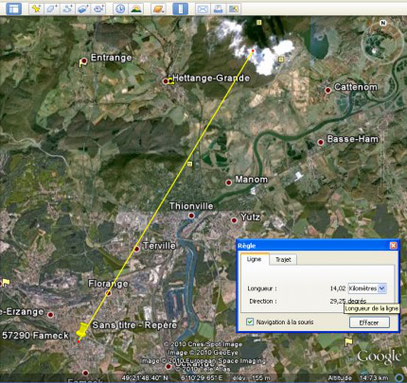This screenshot has height=383, width=407.
Task: Click the north compass indicator
Action: (x=383, y=23)
